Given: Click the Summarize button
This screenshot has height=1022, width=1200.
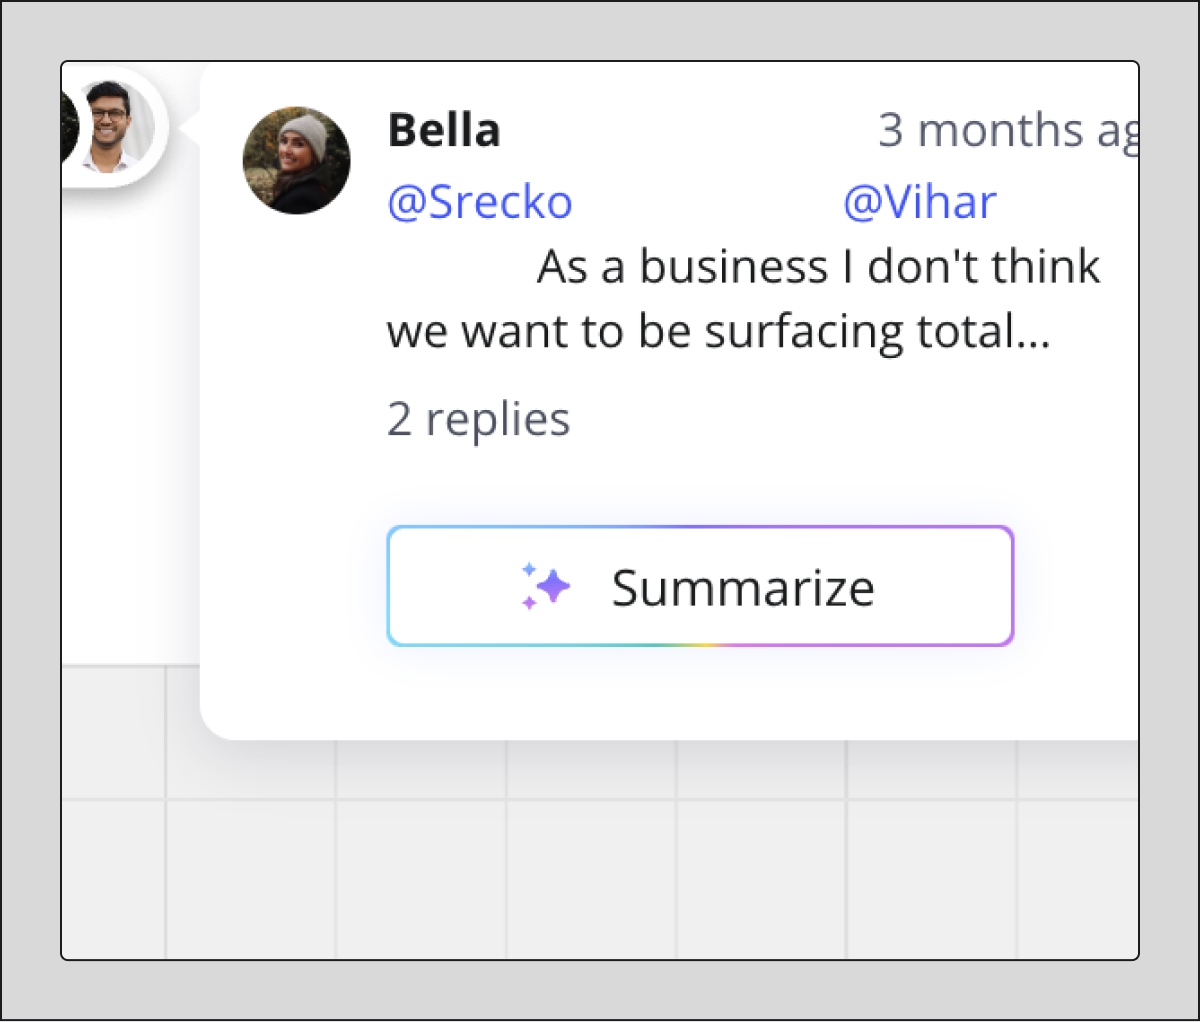Looking at the screenshot, I should point(700,586).
